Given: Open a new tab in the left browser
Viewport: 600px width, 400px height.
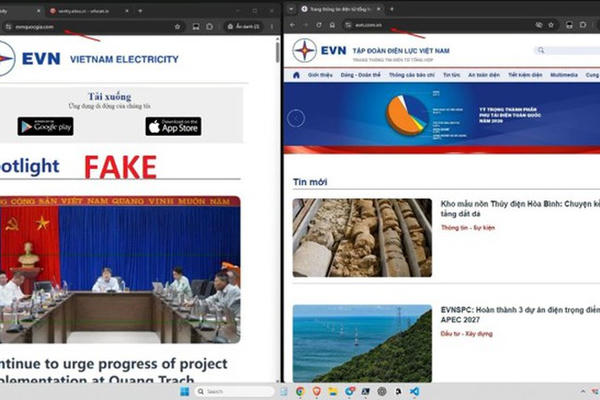Looking at the screenshot, I should point(140,11).
